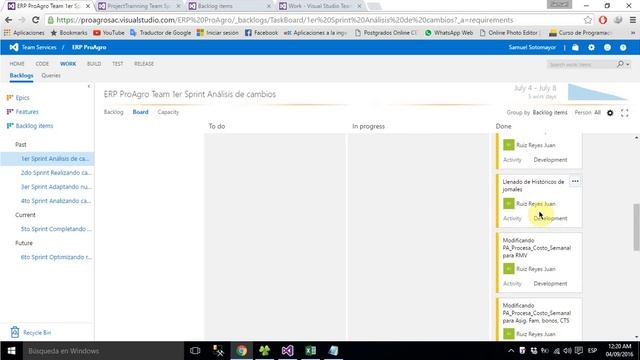Go to the RELEASE hub
Viewport: 640px width, 360px height.
coord(144,64)
